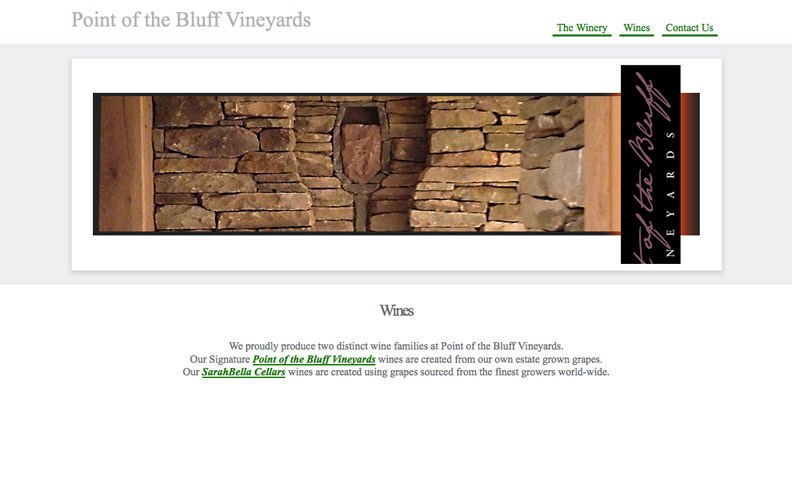Click sentence about two distinct wine families
Screen dimensions: 792x504
[x=396, y=346]
